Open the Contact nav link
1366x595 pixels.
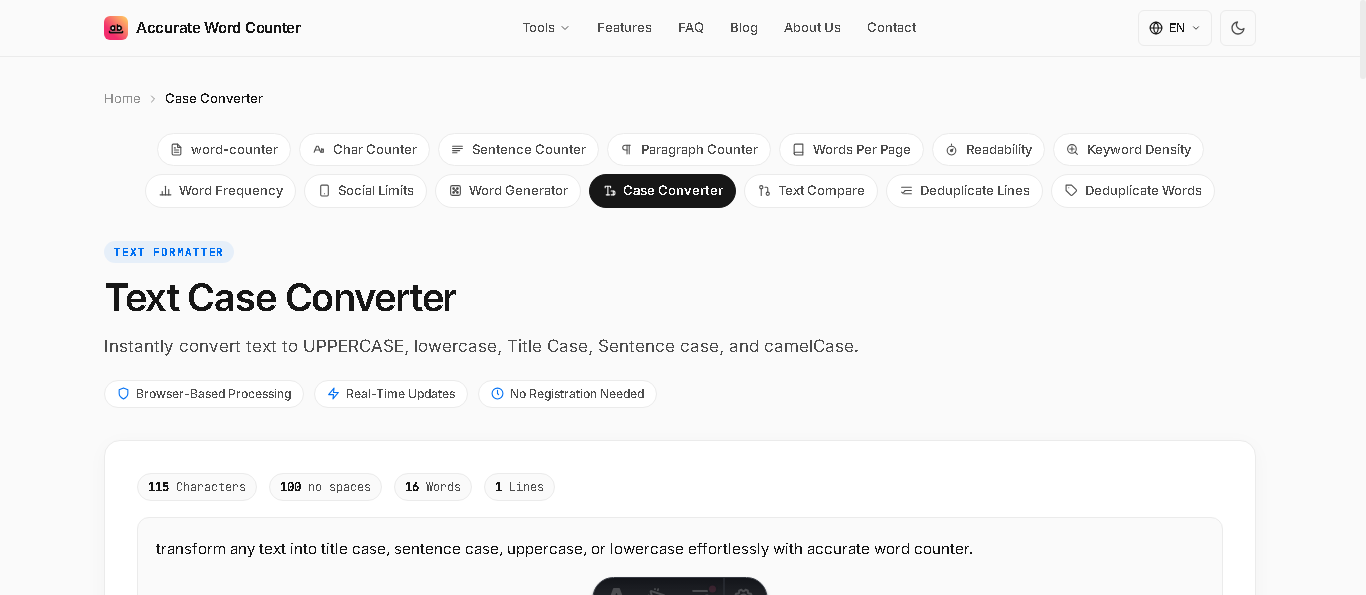click(x=891, y=28)
